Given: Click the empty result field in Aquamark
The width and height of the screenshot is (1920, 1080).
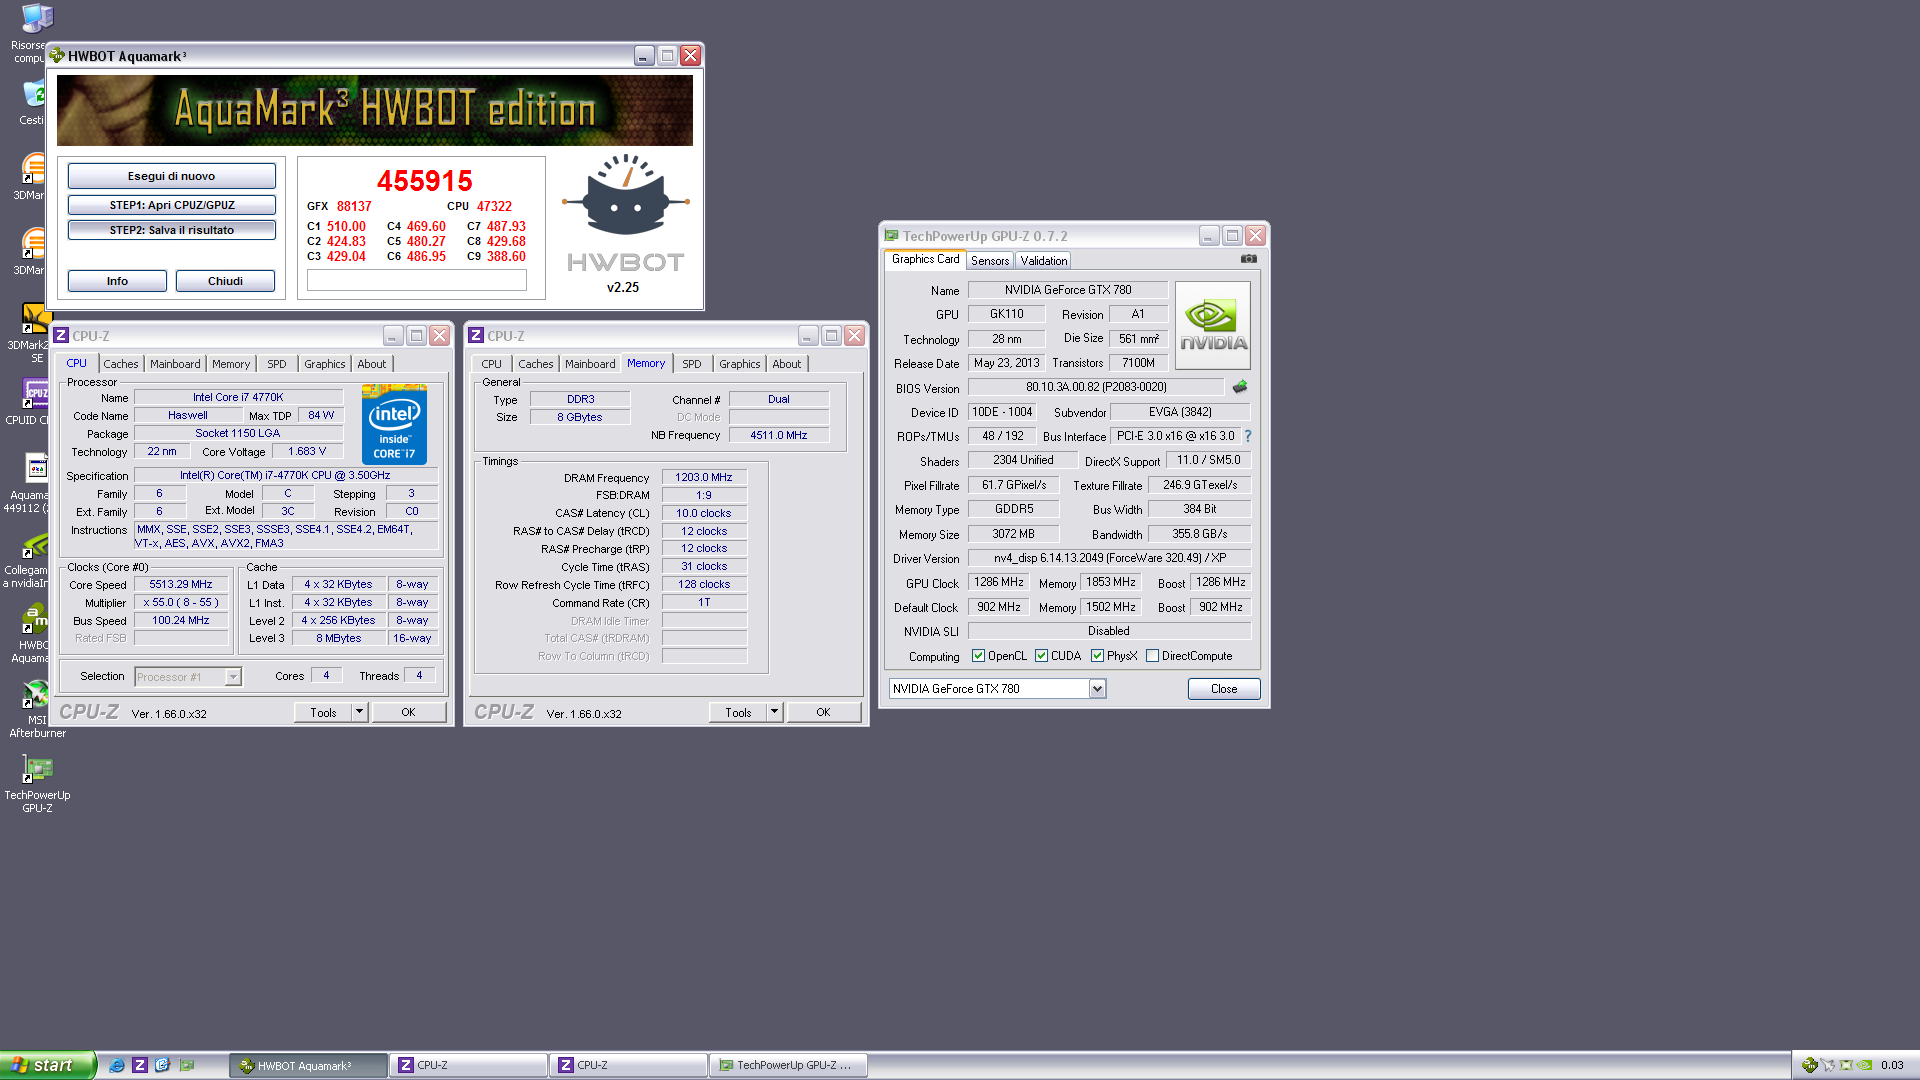Looking at the screenshot, I should [x=416, y=281].
